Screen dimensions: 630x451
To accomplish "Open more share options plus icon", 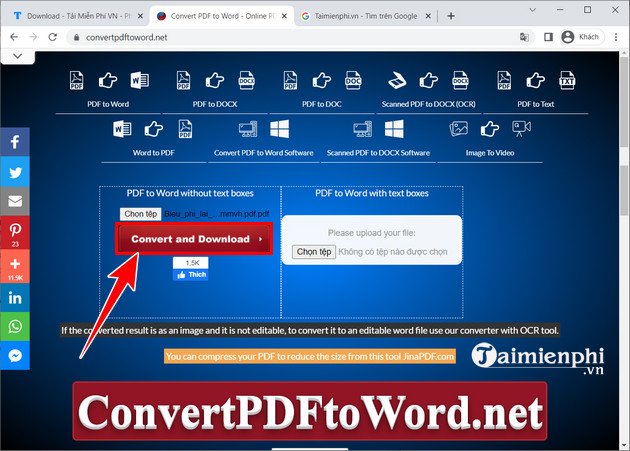I will 15,266.
